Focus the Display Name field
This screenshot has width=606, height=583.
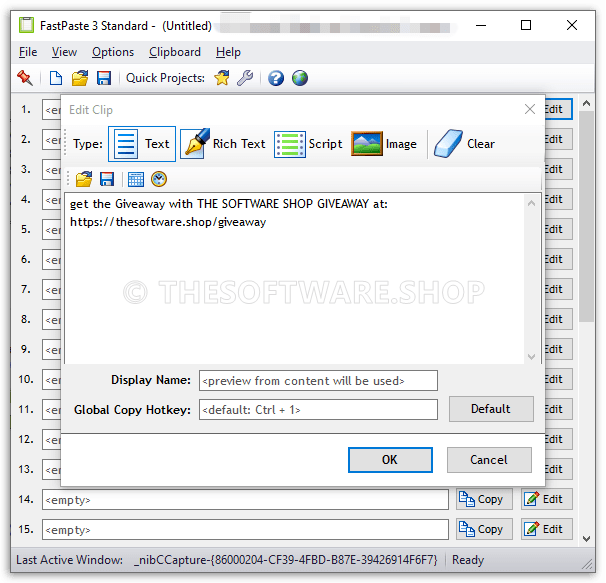[x=318, y=381]
